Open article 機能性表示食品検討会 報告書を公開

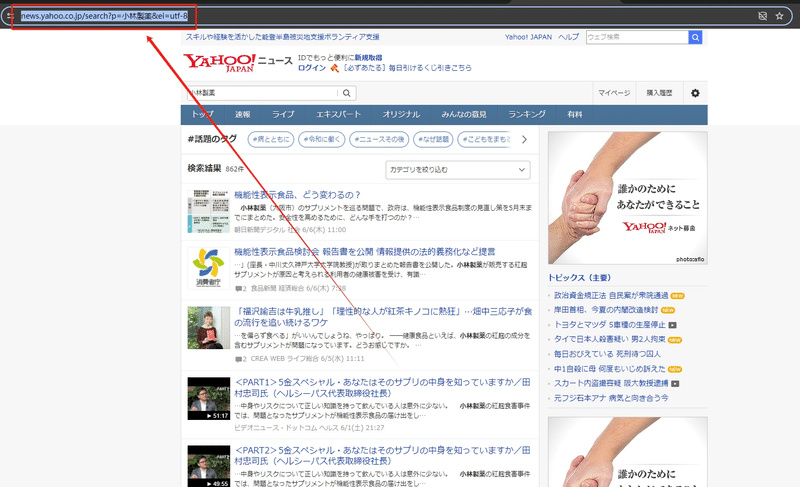tap(365, 252)
